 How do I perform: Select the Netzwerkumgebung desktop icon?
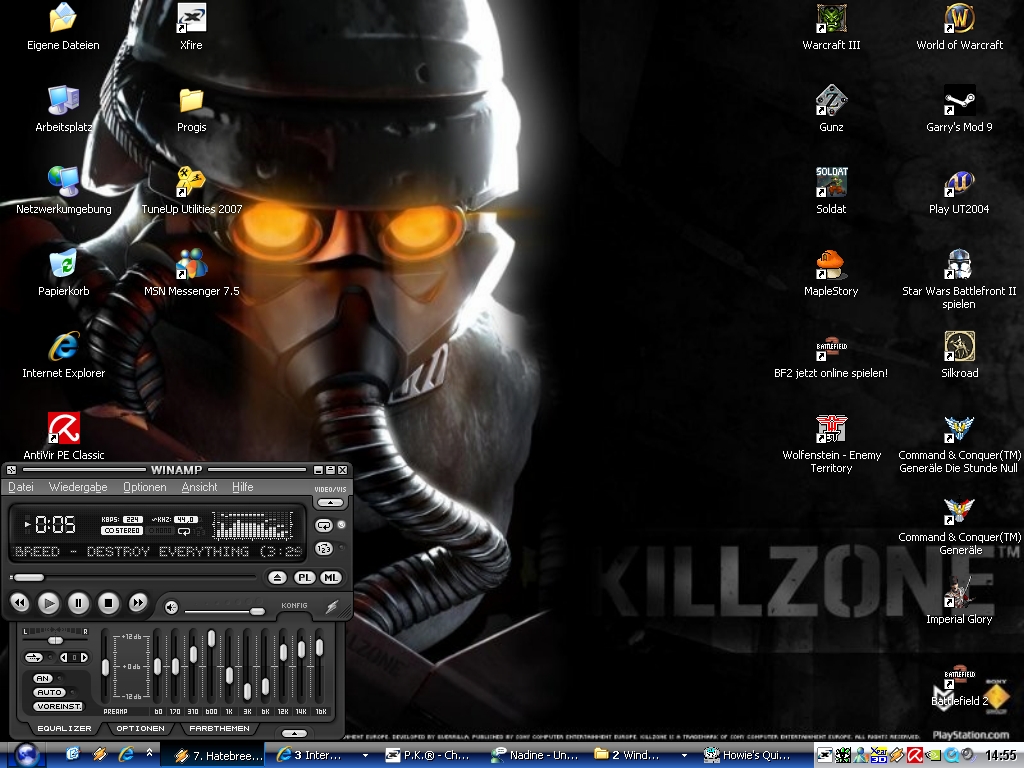(x=63, y=191)
